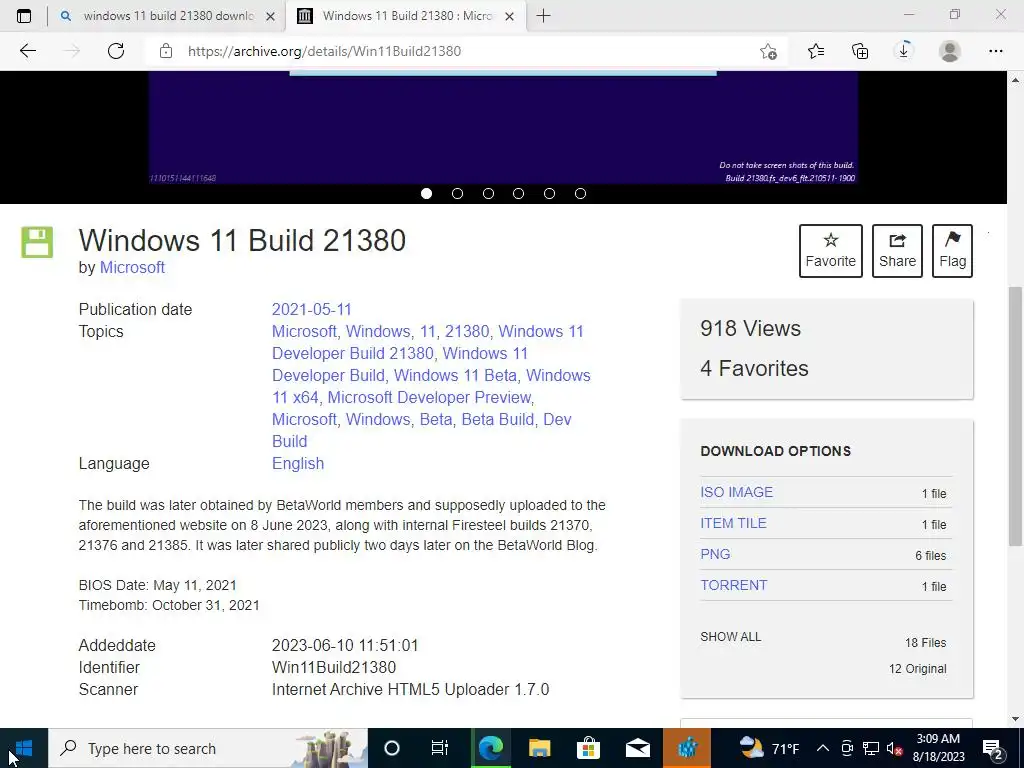Open the Edge Favorites list
The width and height of the screenshot is (1024, 768).
(816, 51)
